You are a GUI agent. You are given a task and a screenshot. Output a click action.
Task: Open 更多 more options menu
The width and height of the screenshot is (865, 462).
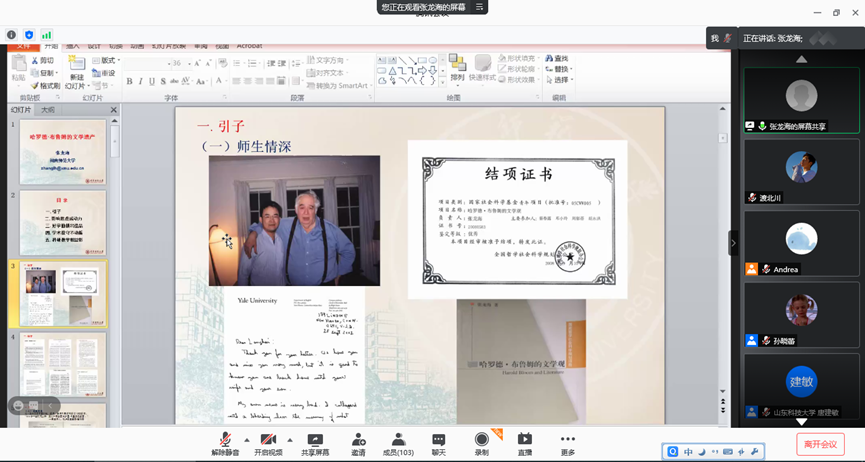[x=568, y=443]
